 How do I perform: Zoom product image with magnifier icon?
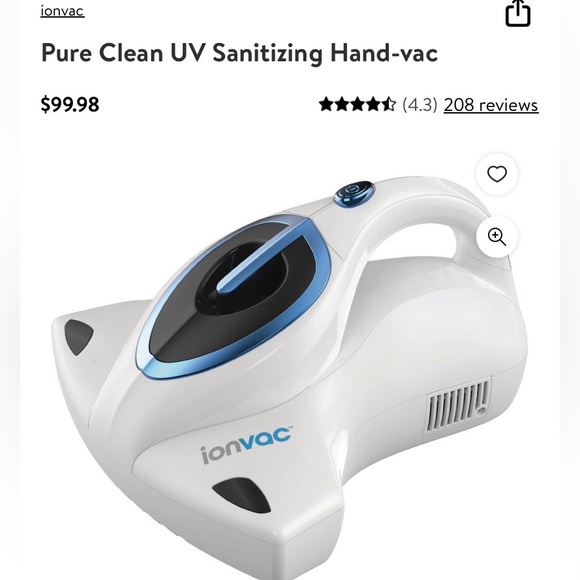(497, 237)
